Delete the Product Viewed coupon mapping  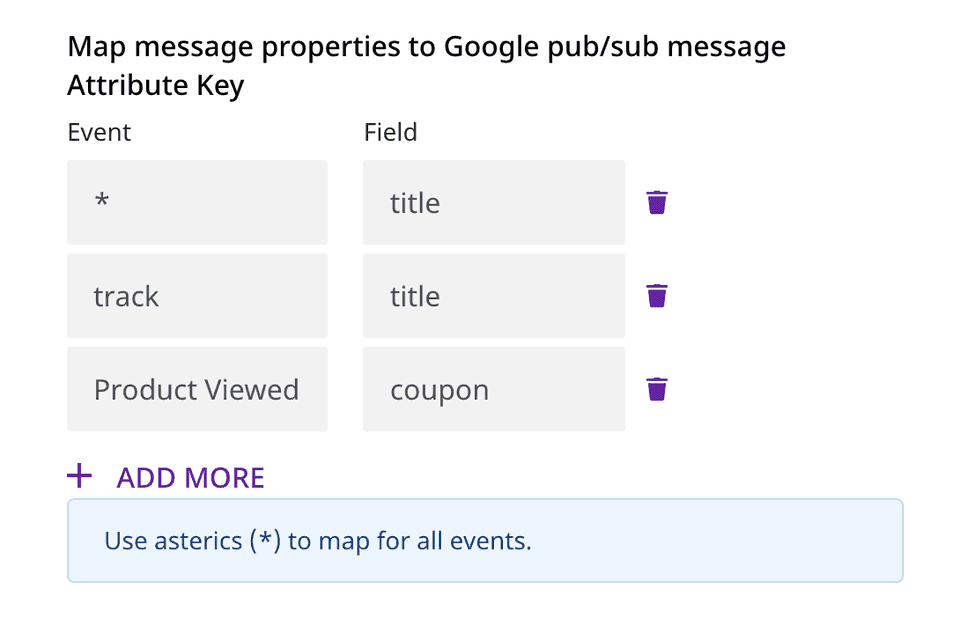click(657, 389)
